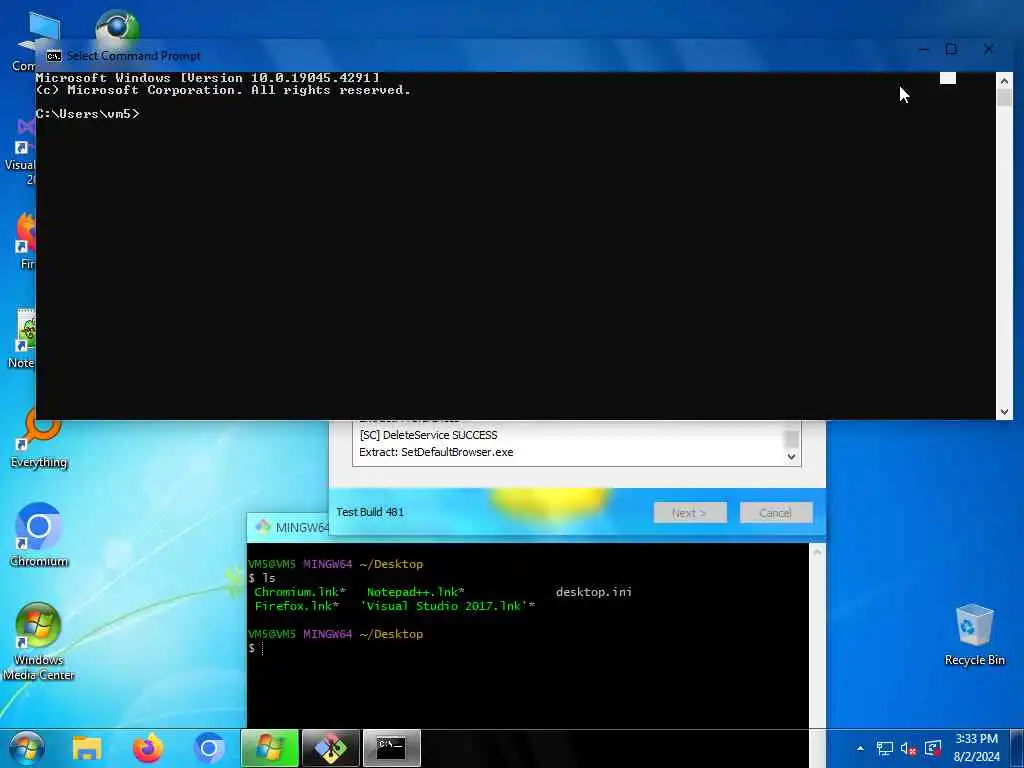
Task: Switch to the Git Bash taskbar item
Action: pos(330,748)
